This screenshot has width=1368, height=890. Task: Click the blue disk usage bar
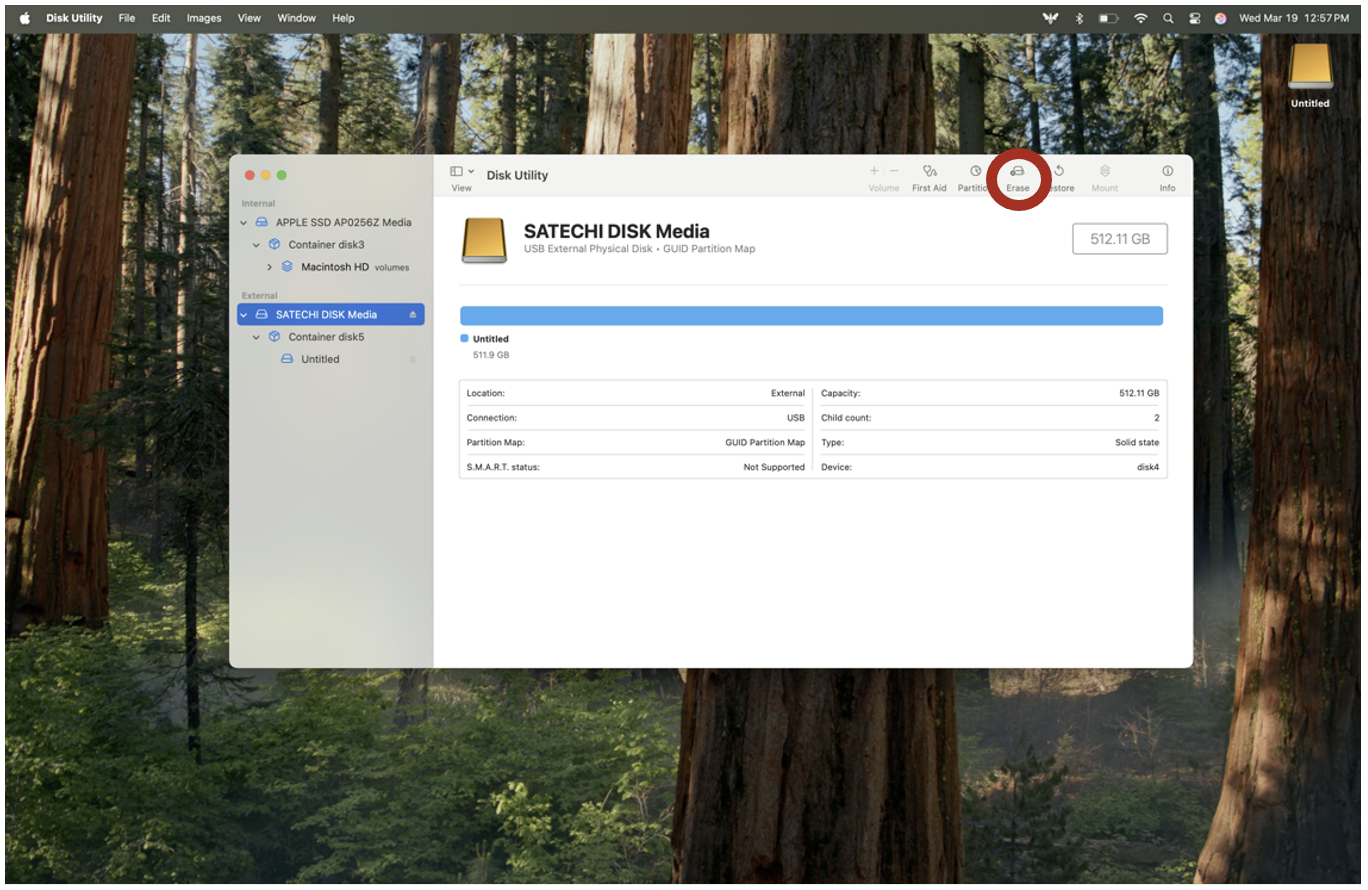click(x=811, y=316)
